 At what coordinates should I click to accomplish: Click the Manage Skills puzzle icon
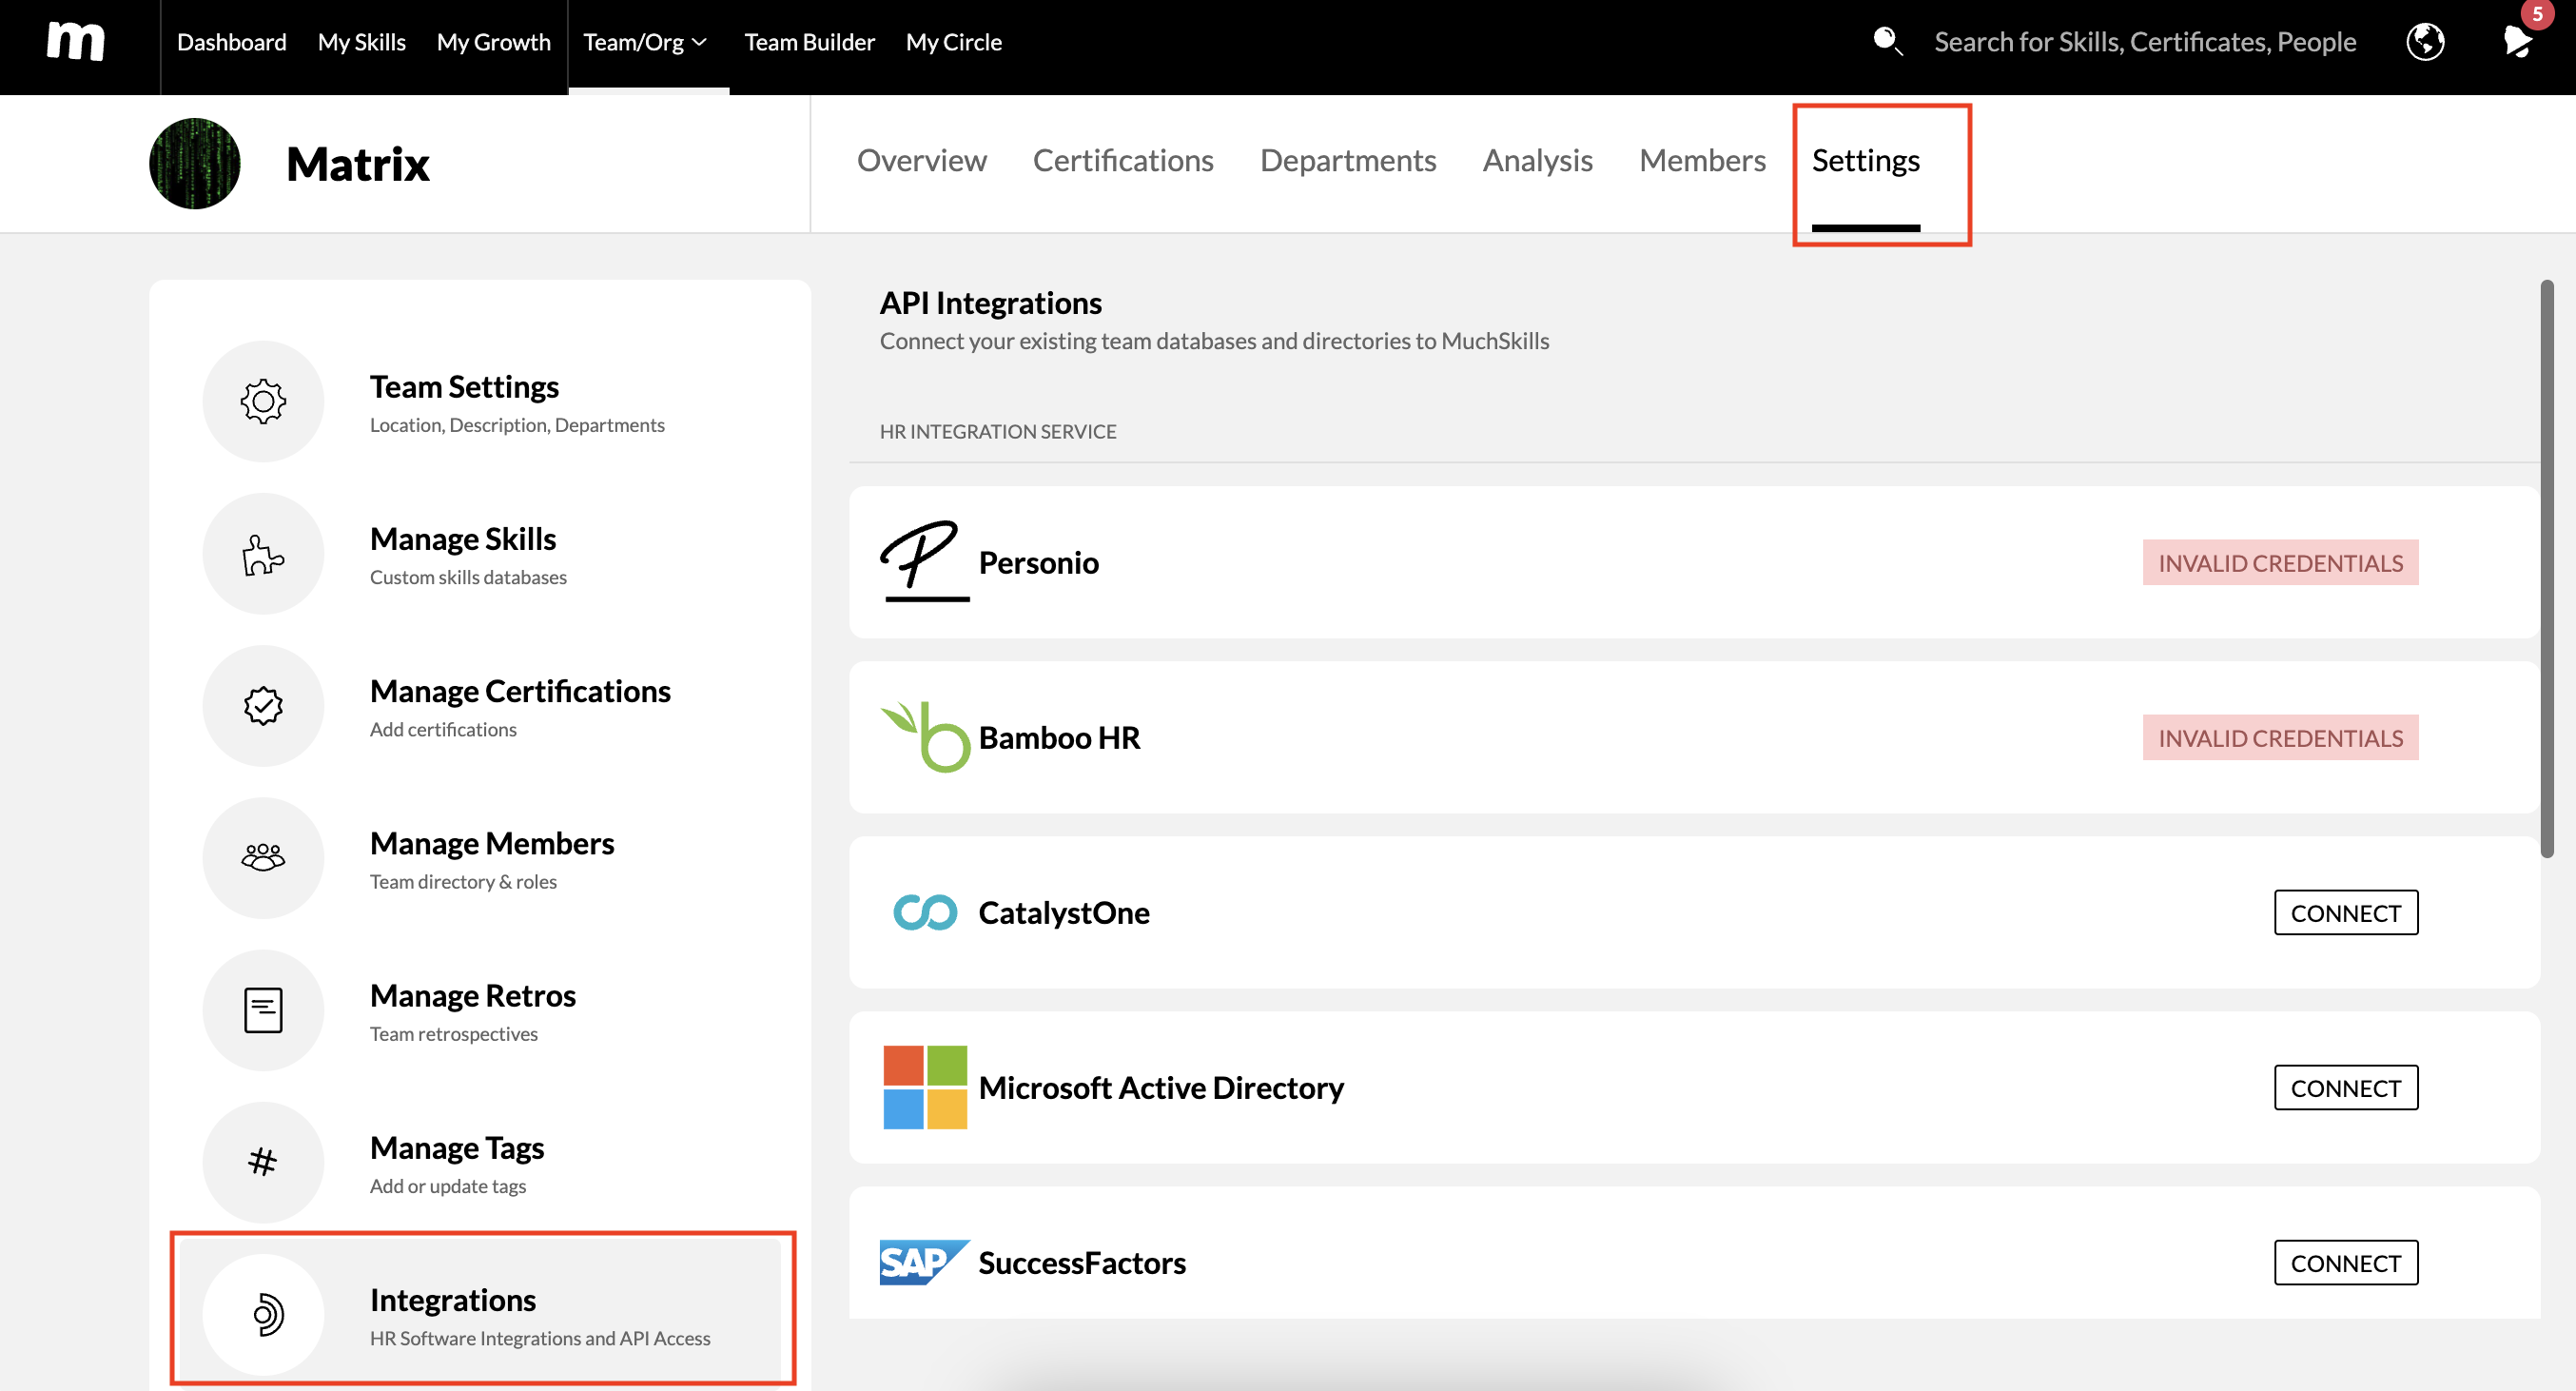263,554
